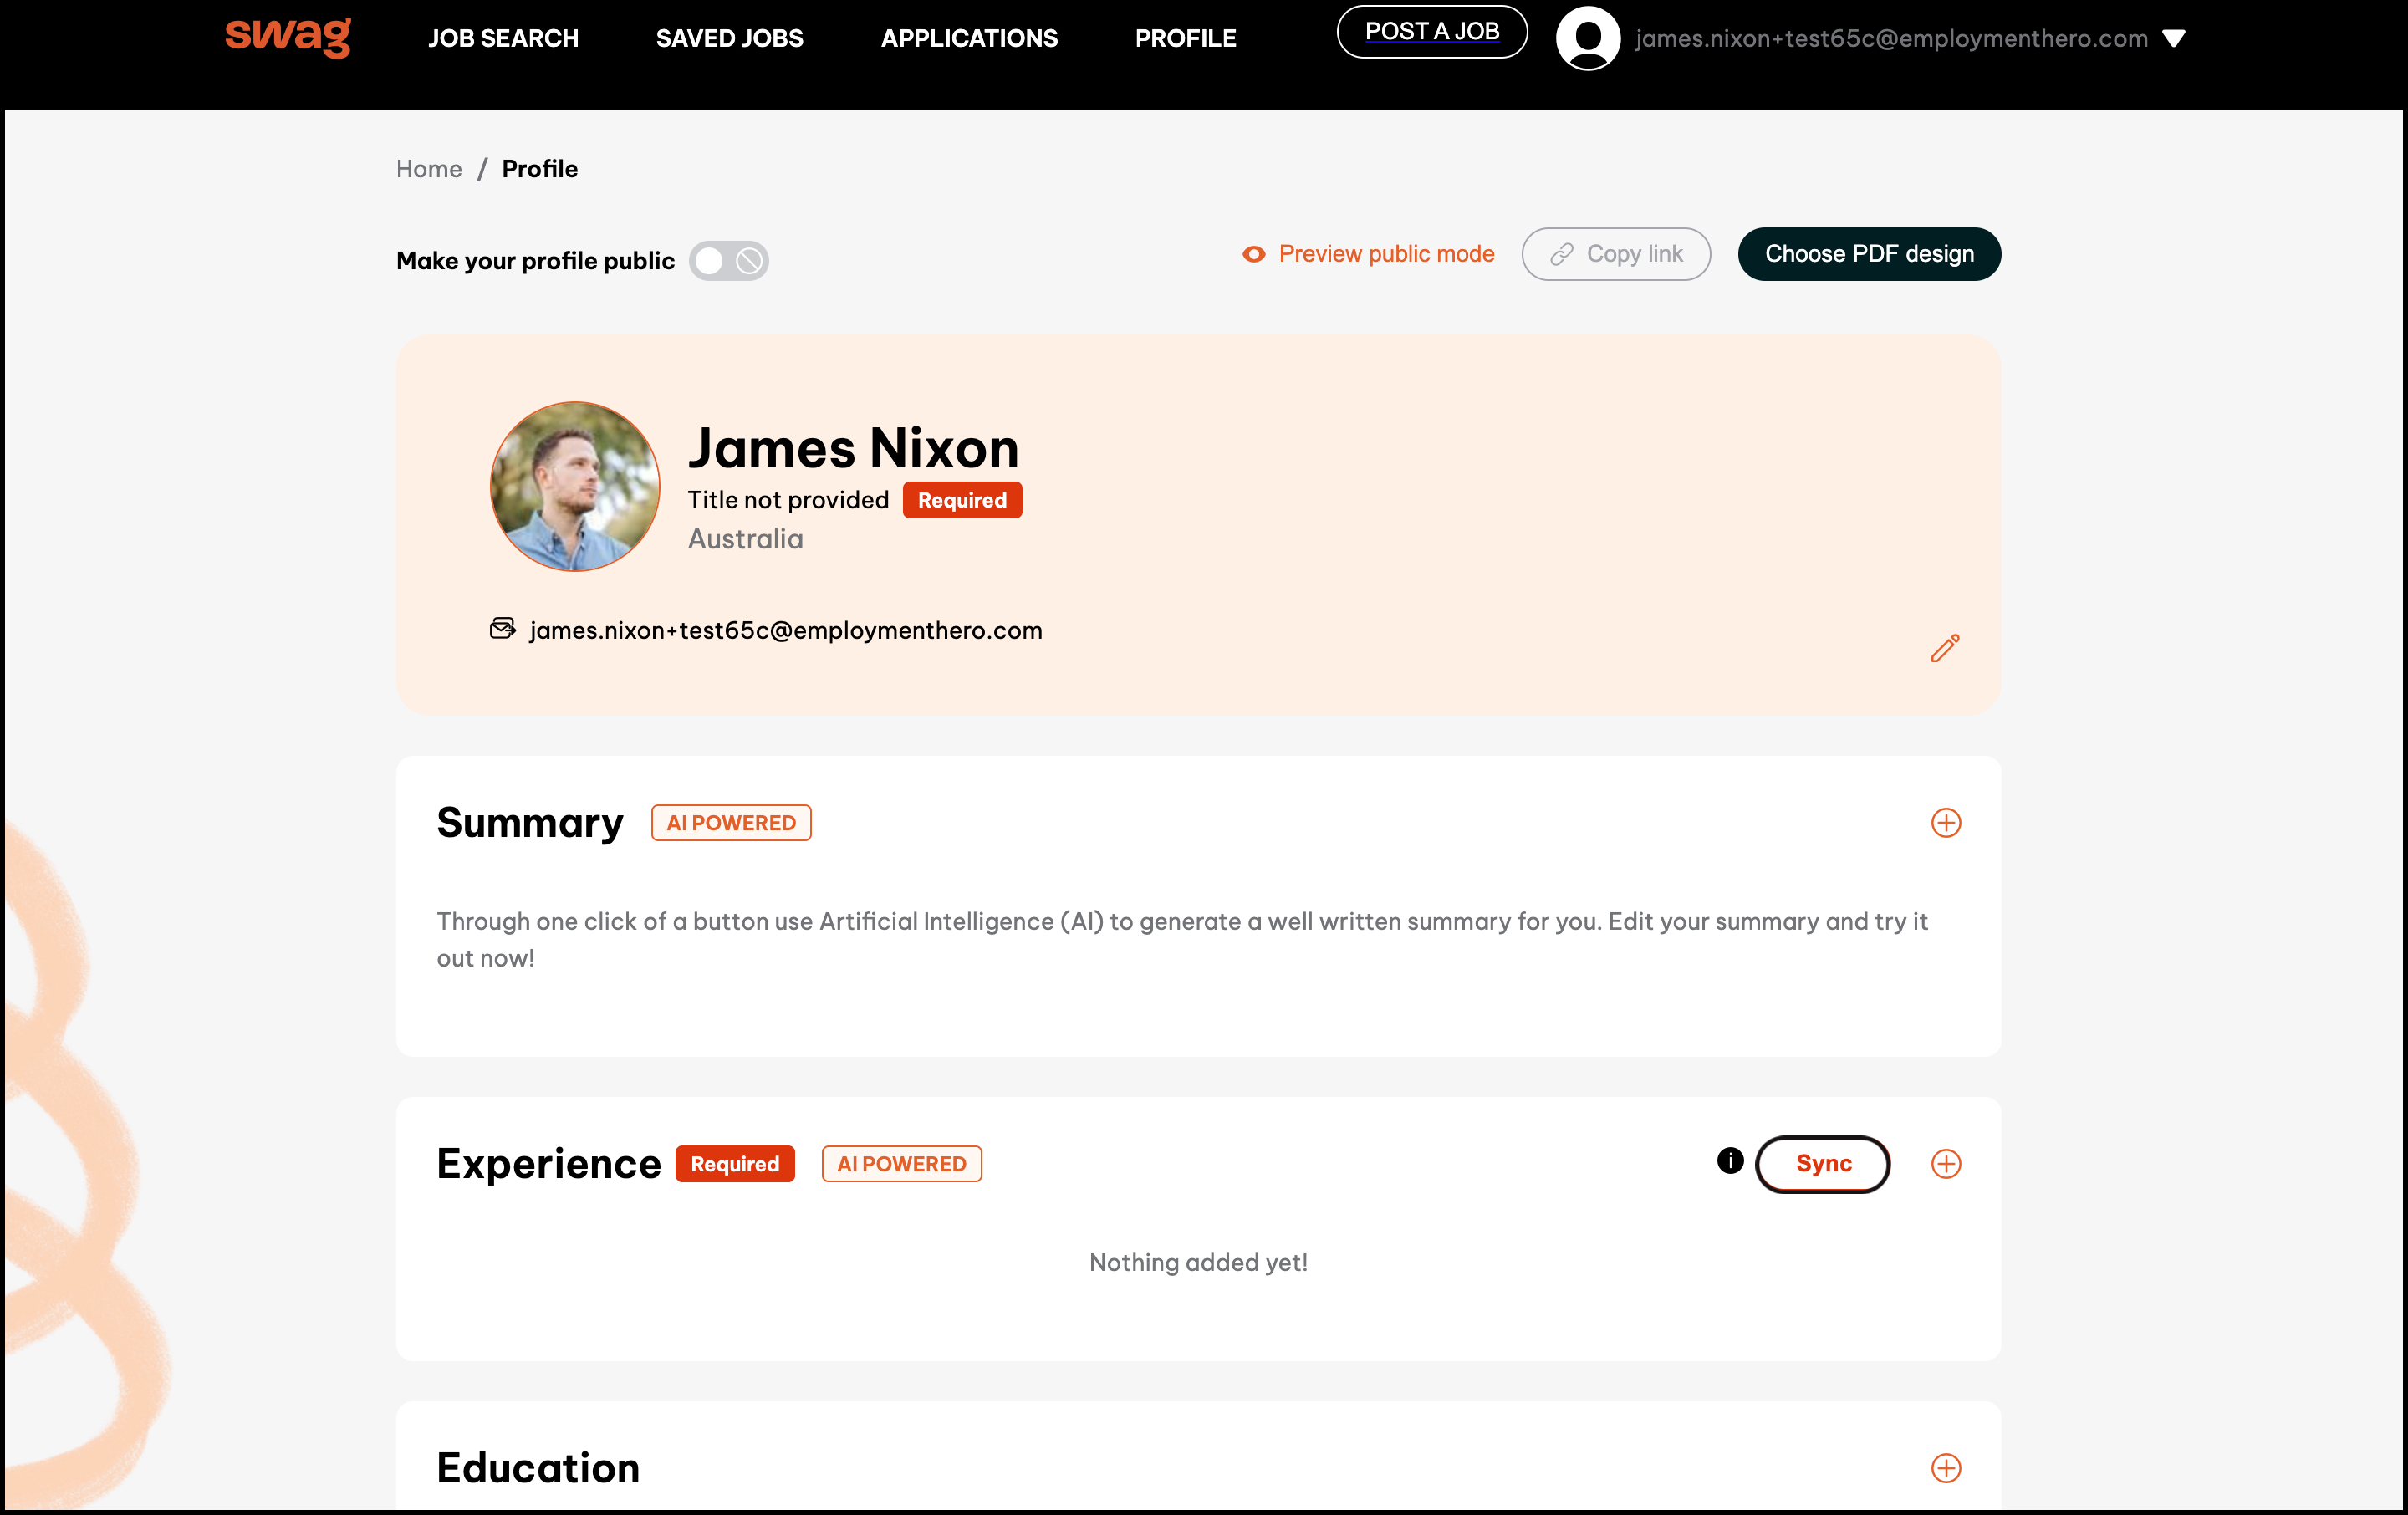Screen dimensions: 2408x1515
Task: Click the chain link icon
Action: pos(1562,255)
